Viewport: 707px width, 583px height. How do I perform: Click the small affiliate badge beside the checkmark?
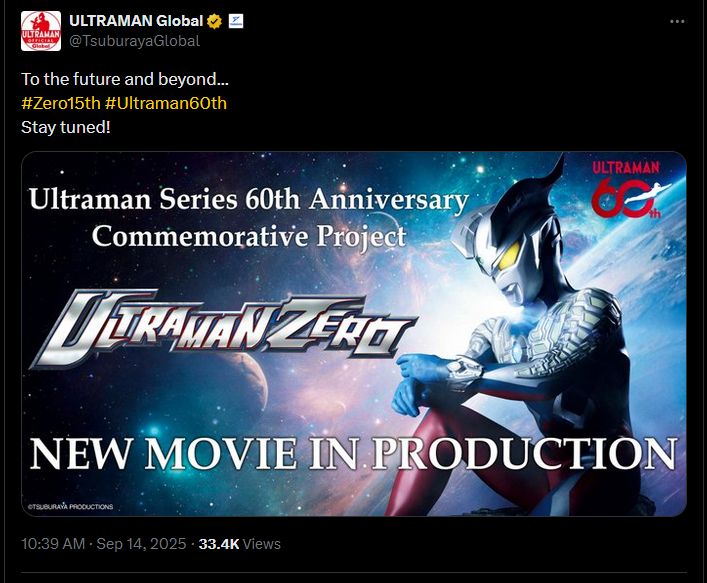pos(236,21)
